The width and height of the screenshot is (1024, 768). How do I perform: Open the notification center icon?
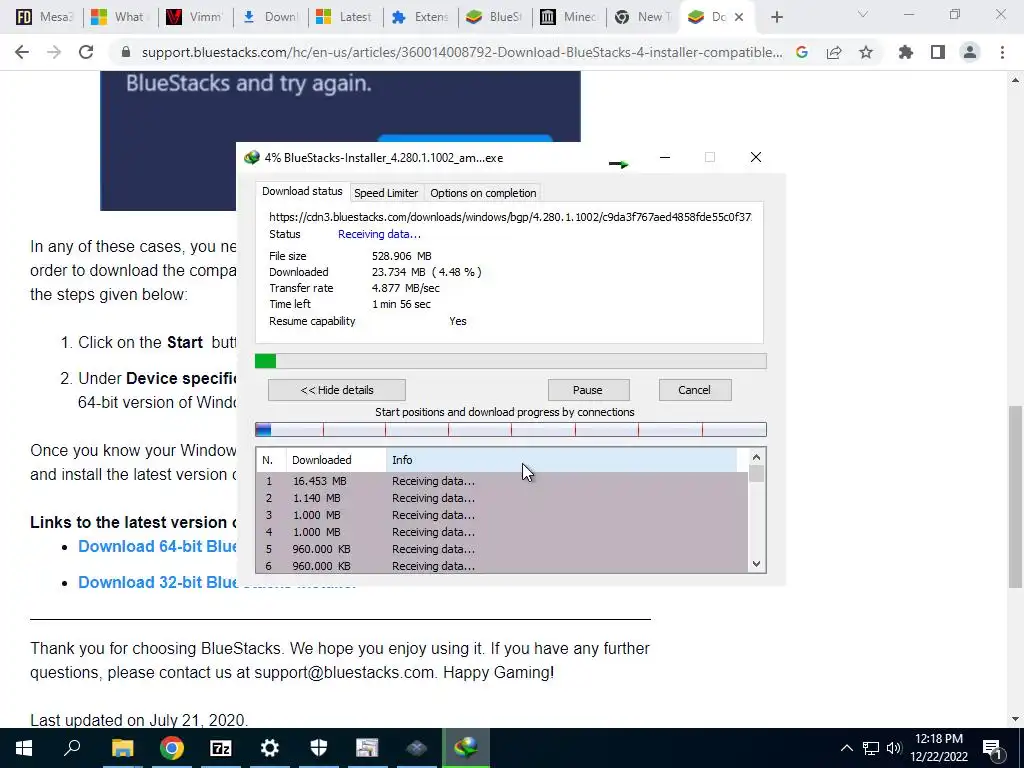click(992, 748)
